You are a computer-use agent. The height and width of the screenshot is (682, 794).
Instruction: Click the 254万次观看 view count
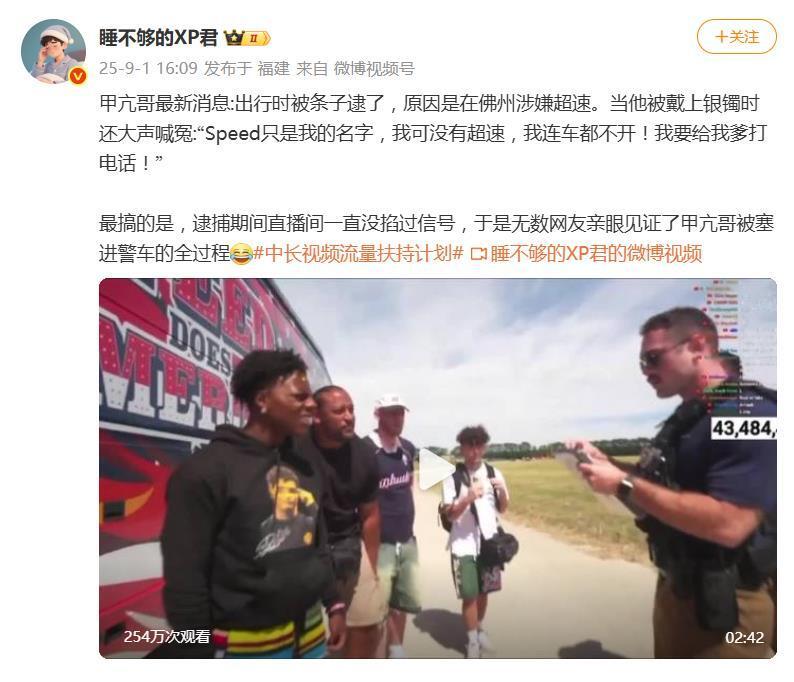coord(167,636)
